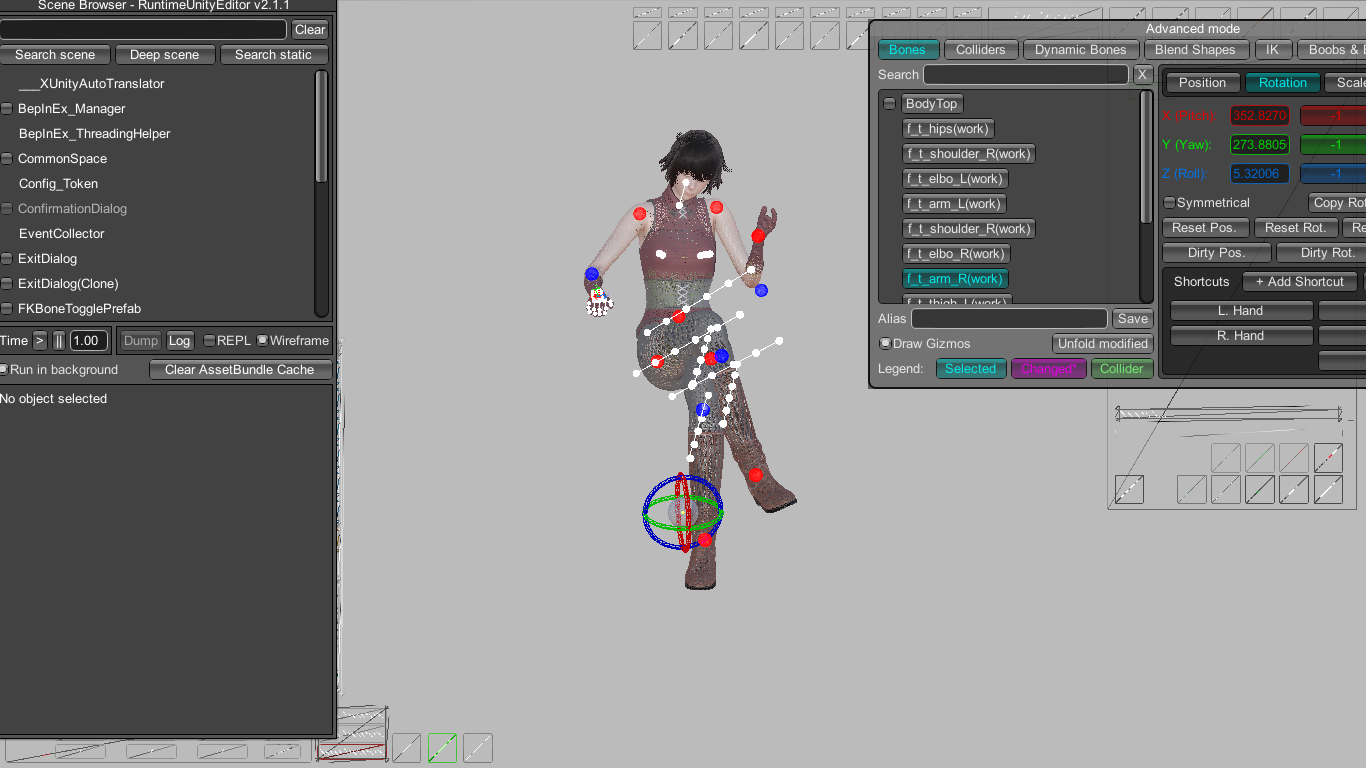The width and height of the screenshot is (1366, 768).
Task: Enable Symmetrical bone editing
Action: pos(1169,203)
